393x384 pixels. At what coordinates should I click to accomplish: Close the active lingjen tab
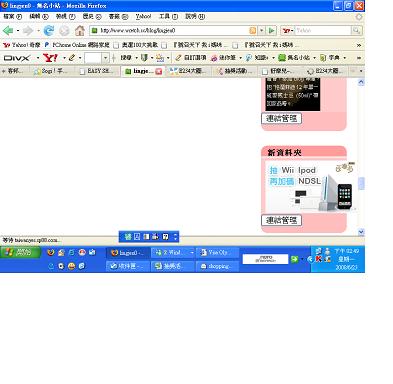159,71
